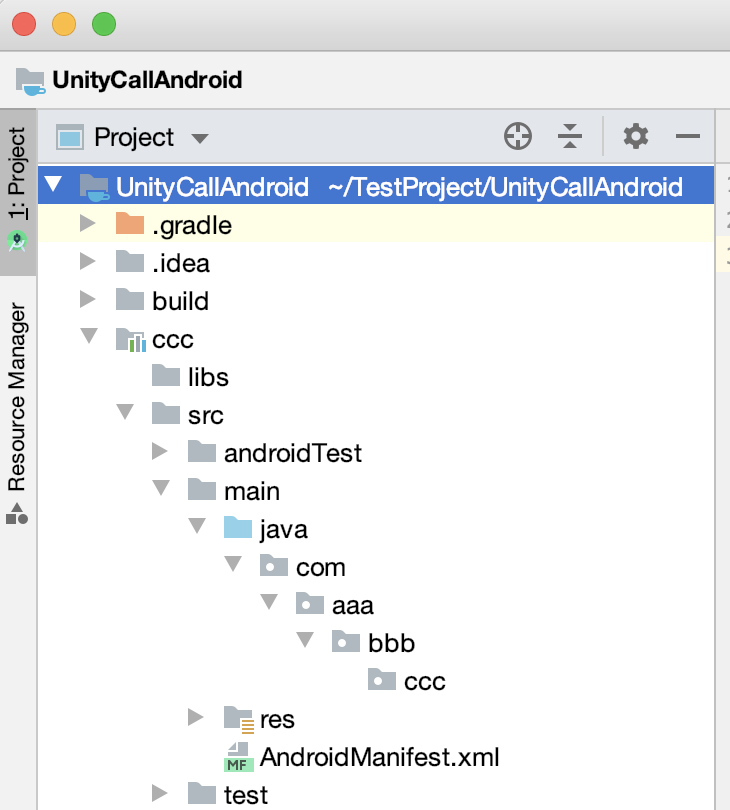The height and width of the screenshot is (810, 730).
Task: Open the Resource Manager side tab
Action: 18,413
